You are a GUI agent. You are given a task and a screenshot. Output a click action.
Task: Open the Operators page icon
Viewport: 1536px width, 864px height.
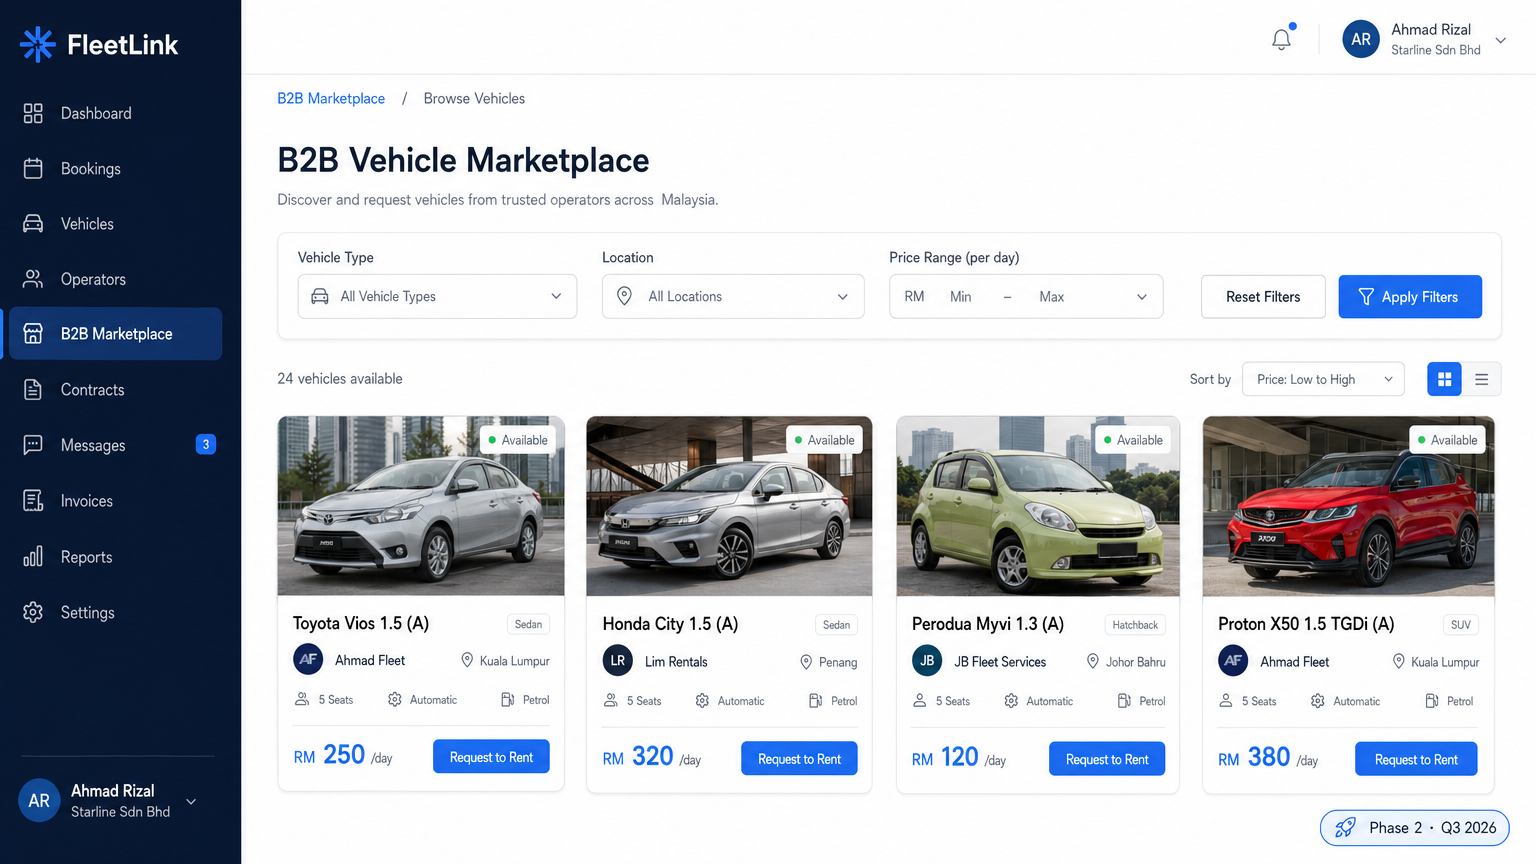pyautogui.click(x=31, y=278)
